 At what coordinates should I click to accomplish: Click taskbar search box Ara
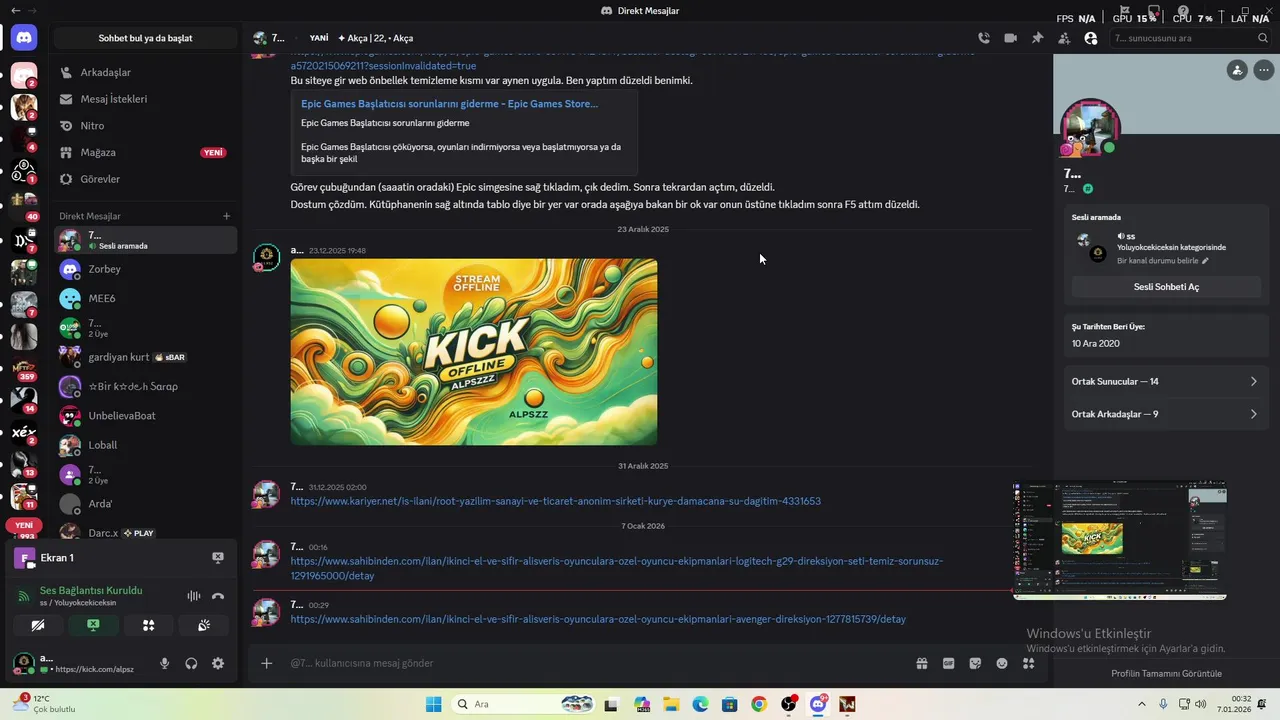tap(525, 704)
